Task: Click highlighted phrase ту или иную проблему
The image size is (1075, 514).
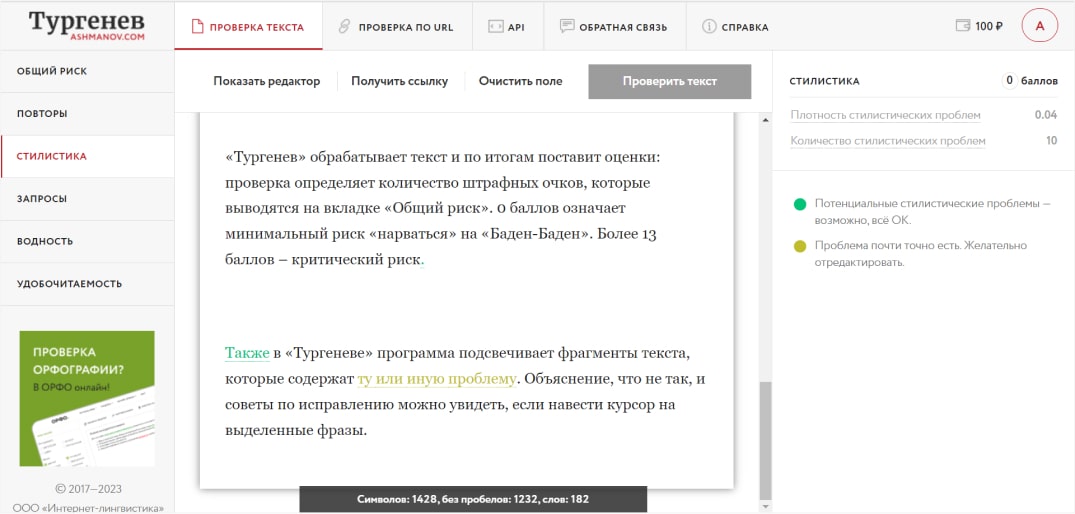Action: 436,379
